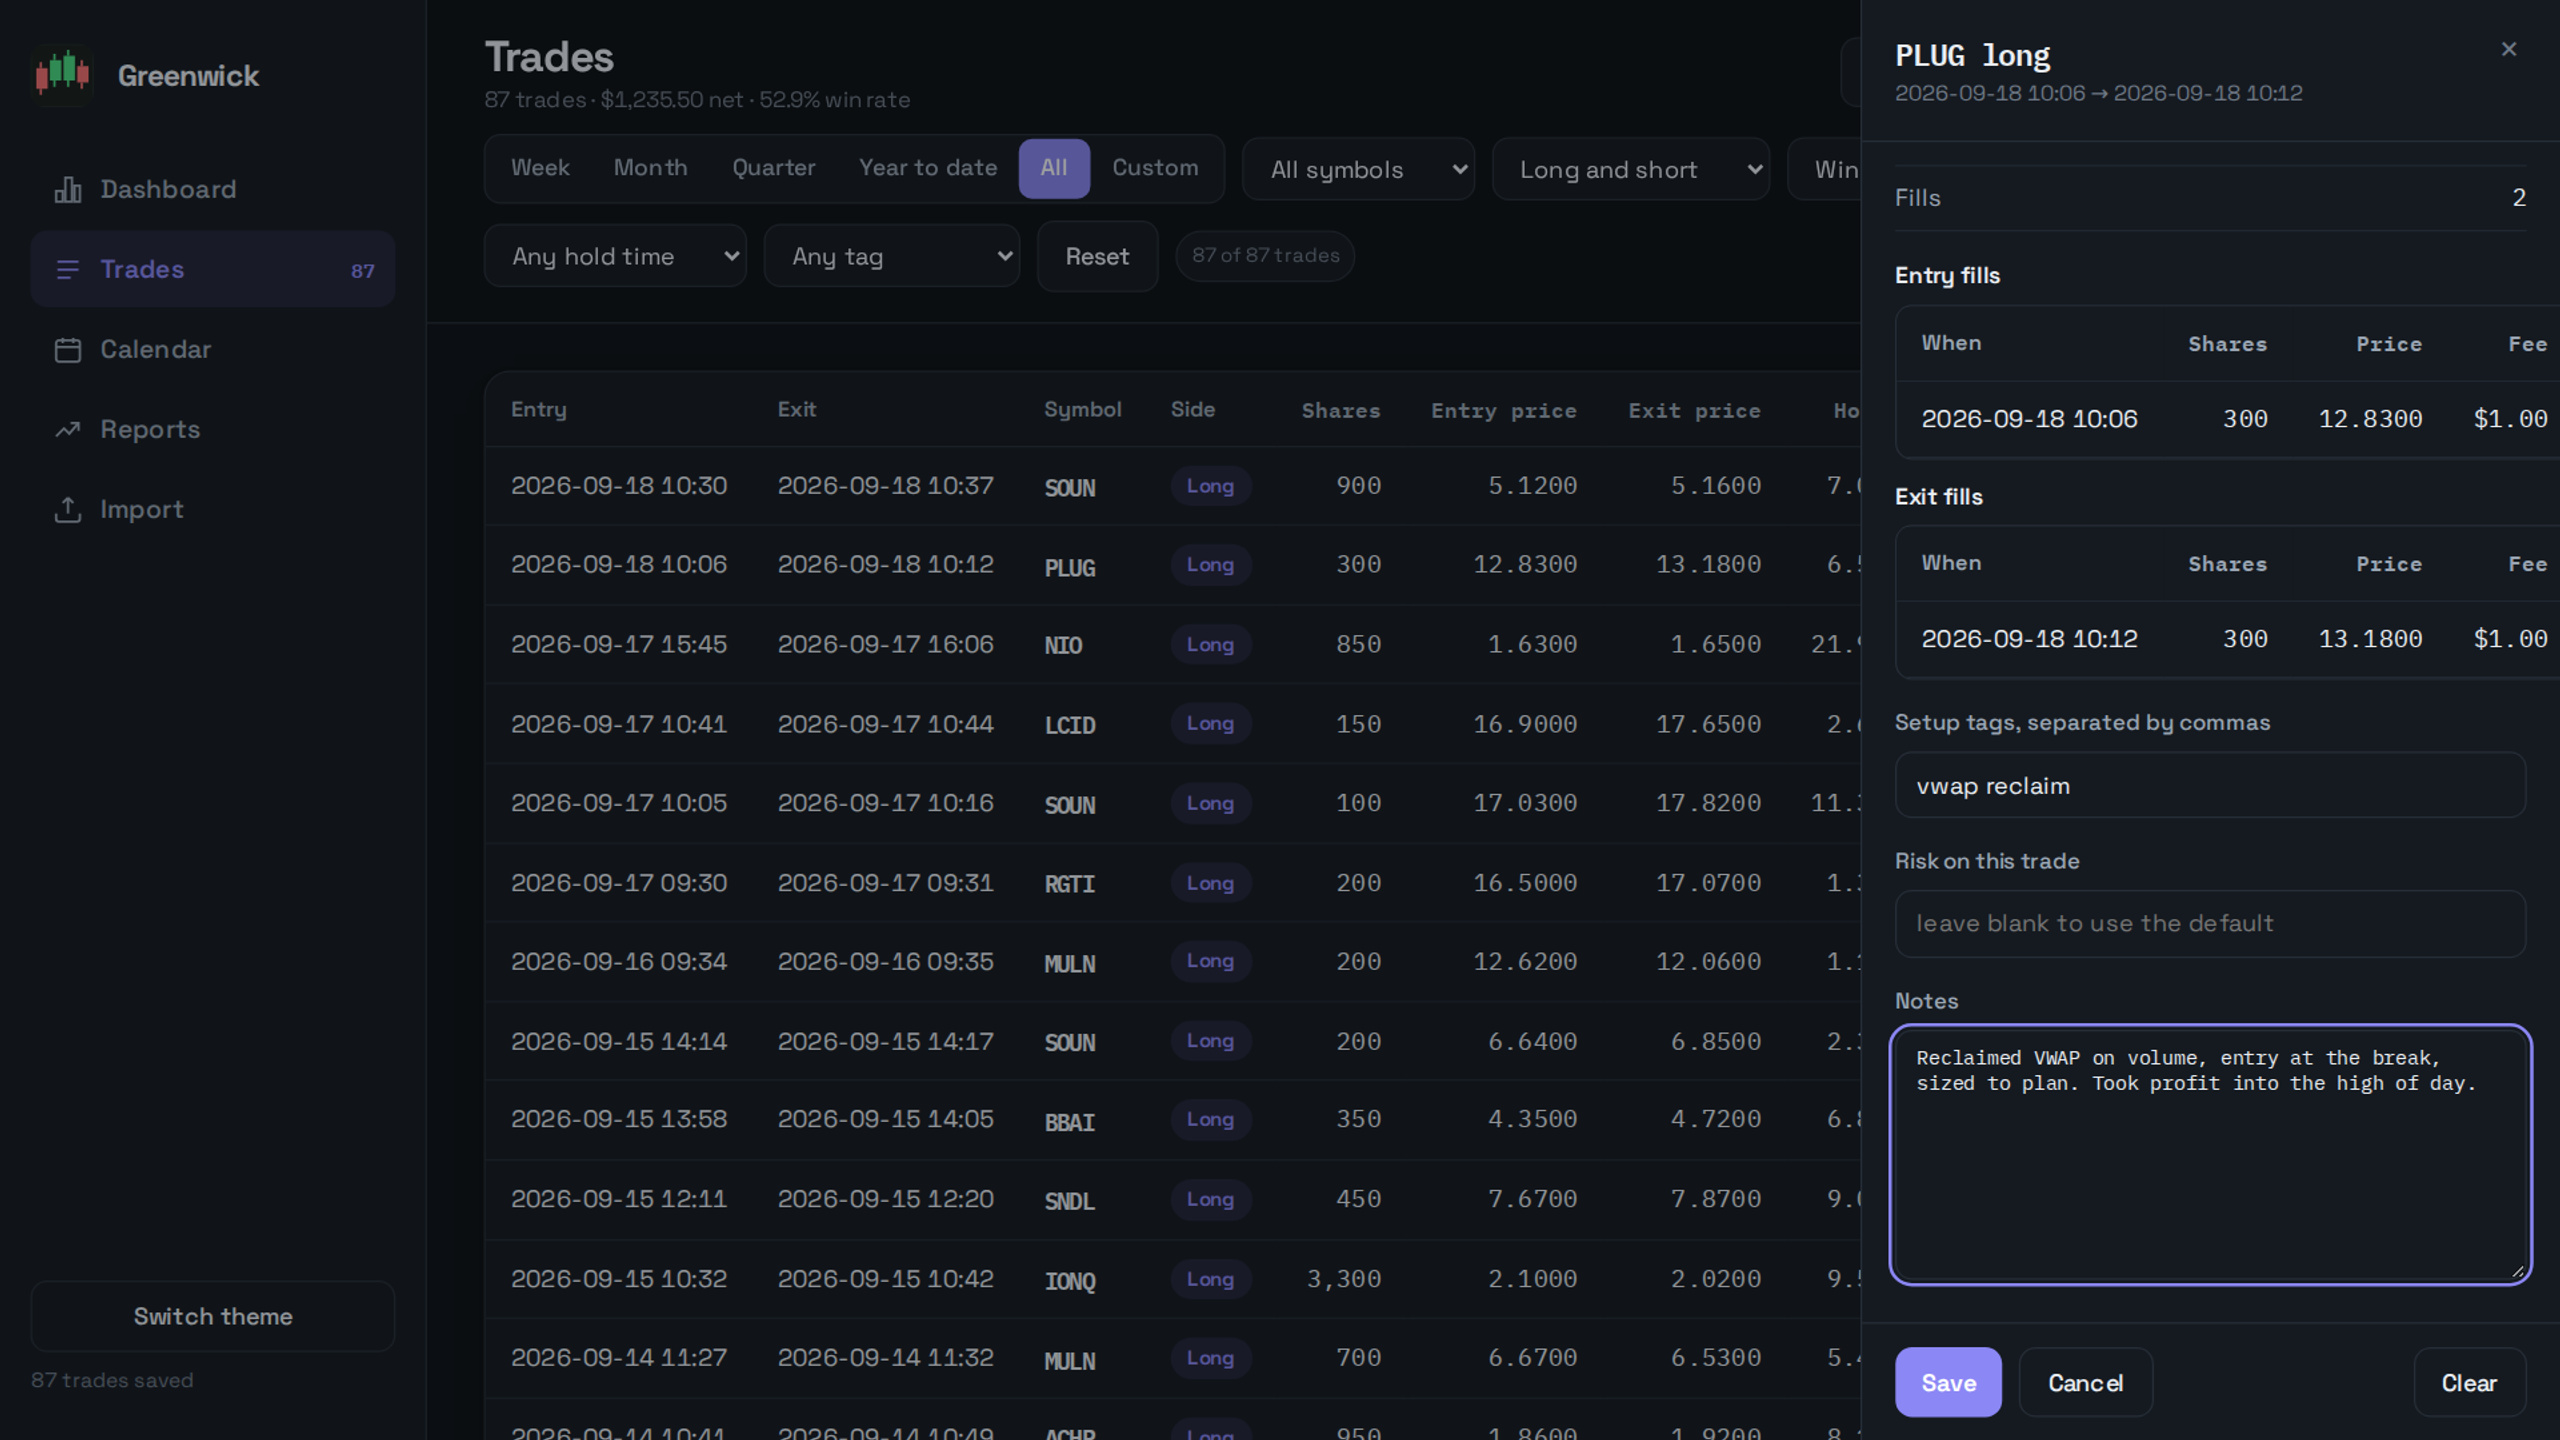Open the Dashboard nav item label
The height and width of the screenshot is (1440, 2560).
(168, 189)
